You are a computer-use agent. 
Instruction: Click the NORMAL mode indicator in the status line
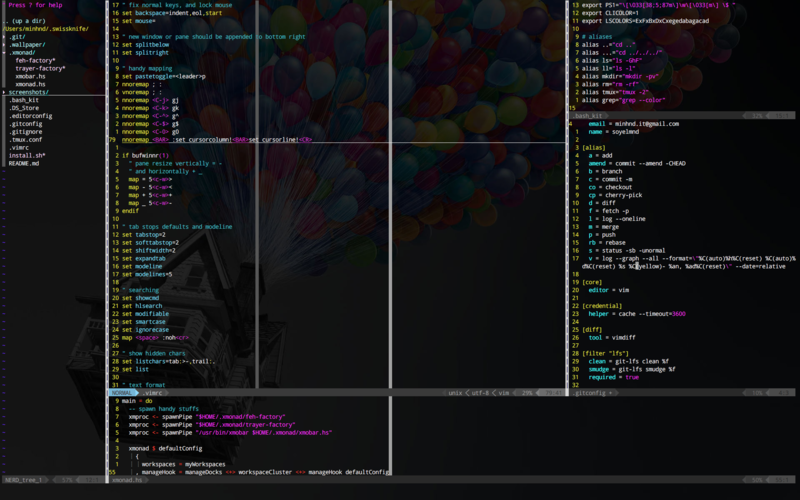[121, 393]
